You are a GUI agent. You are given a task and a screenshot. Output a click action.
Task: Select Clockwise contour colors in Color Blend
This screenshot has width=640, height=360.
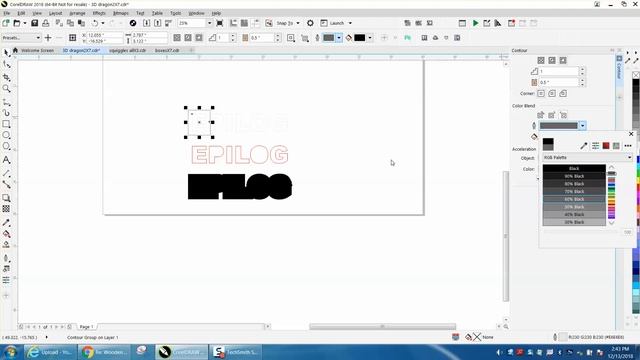click(552, 115)
